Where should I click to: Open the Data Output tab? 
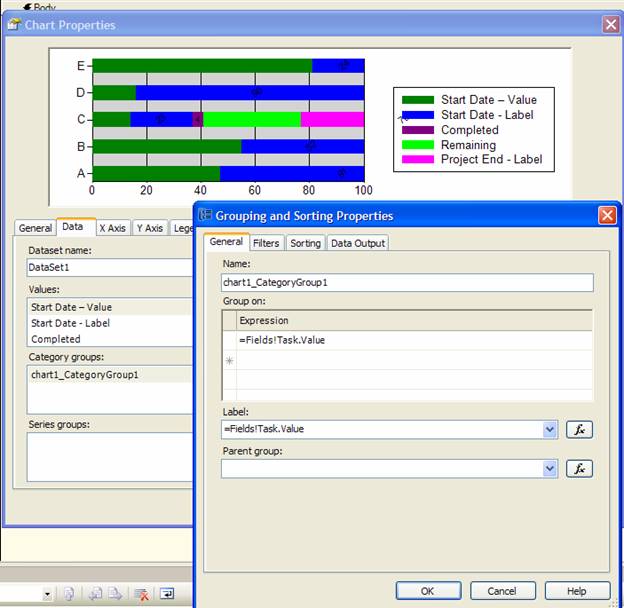pyautogui.click(x=358, y=243)
